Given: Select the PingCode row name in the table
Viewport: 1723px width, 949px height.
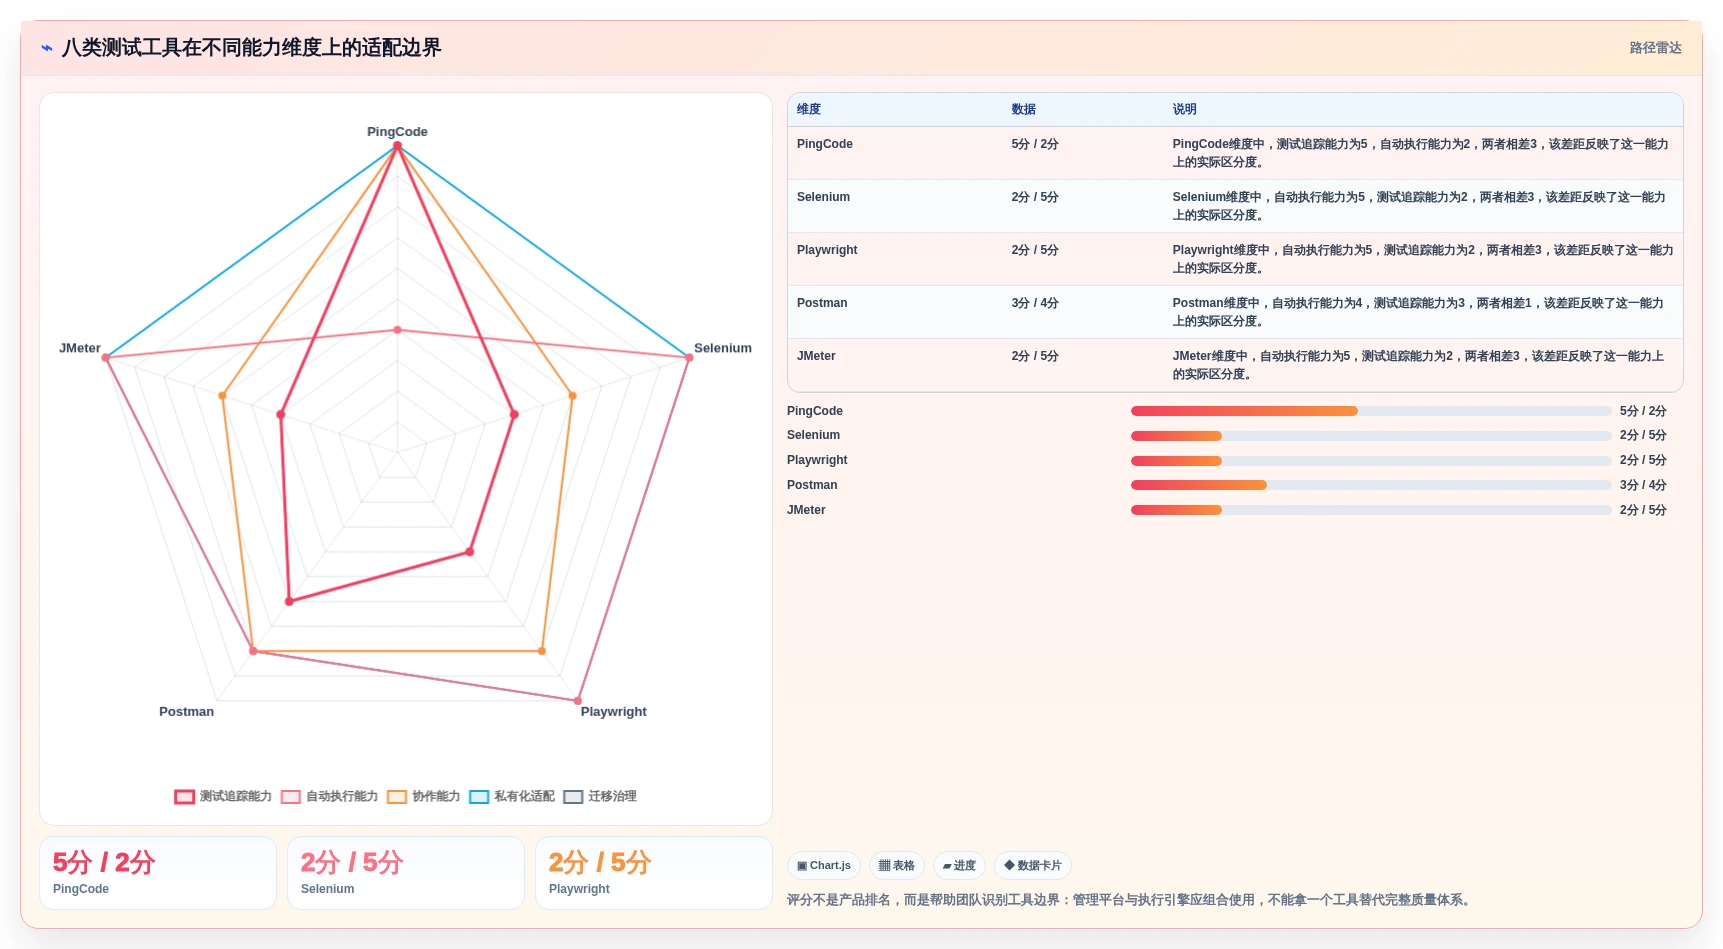Looking at the screenshot, I should pyautogui.click(x=825, y=144).
